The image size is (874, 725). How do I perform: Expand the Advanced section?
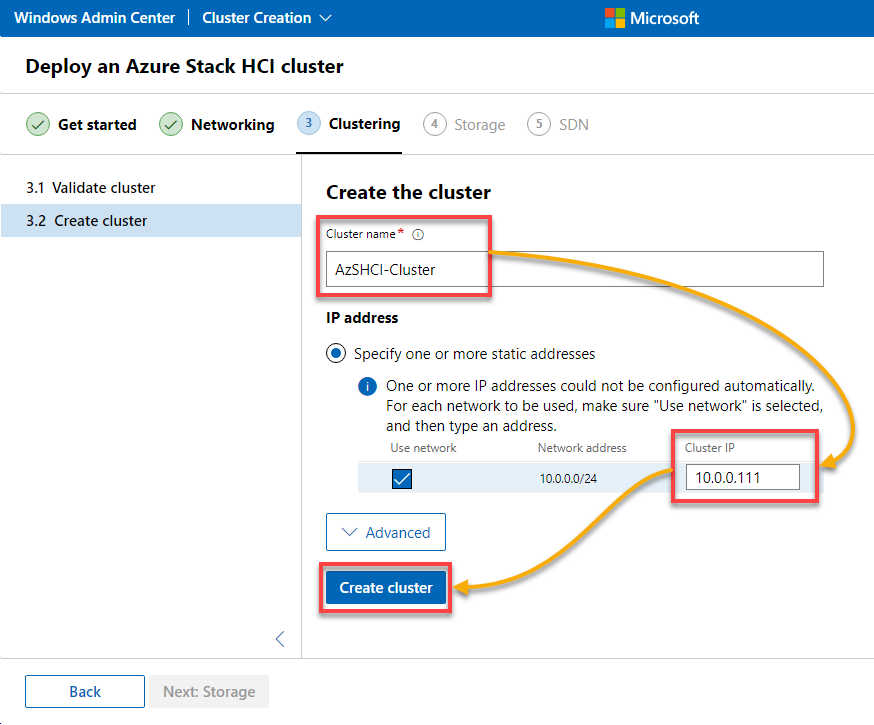click(x=386, y=532)
